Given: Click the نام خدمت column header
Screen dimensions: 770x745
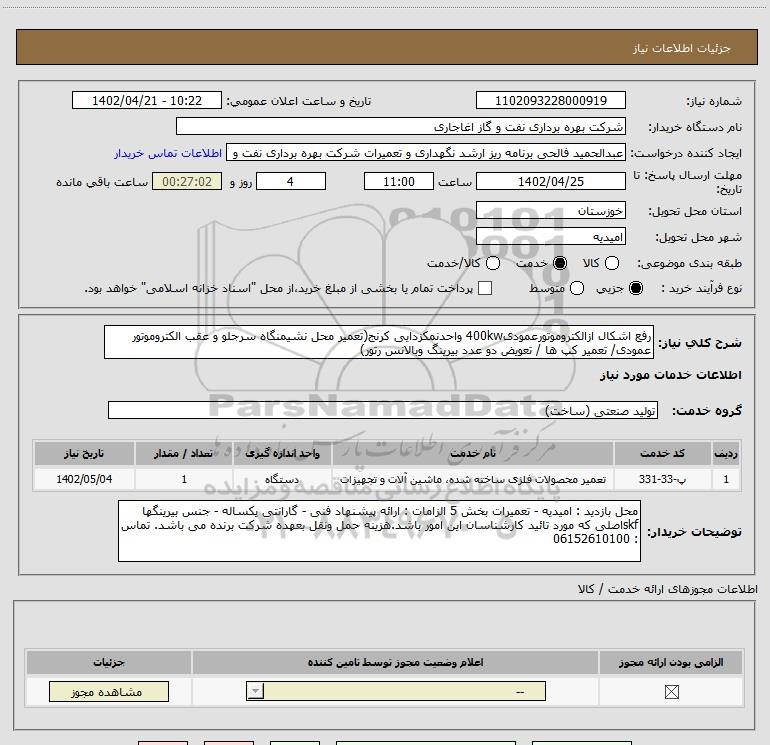Looking at the screenshot, I should pos(472,453).
